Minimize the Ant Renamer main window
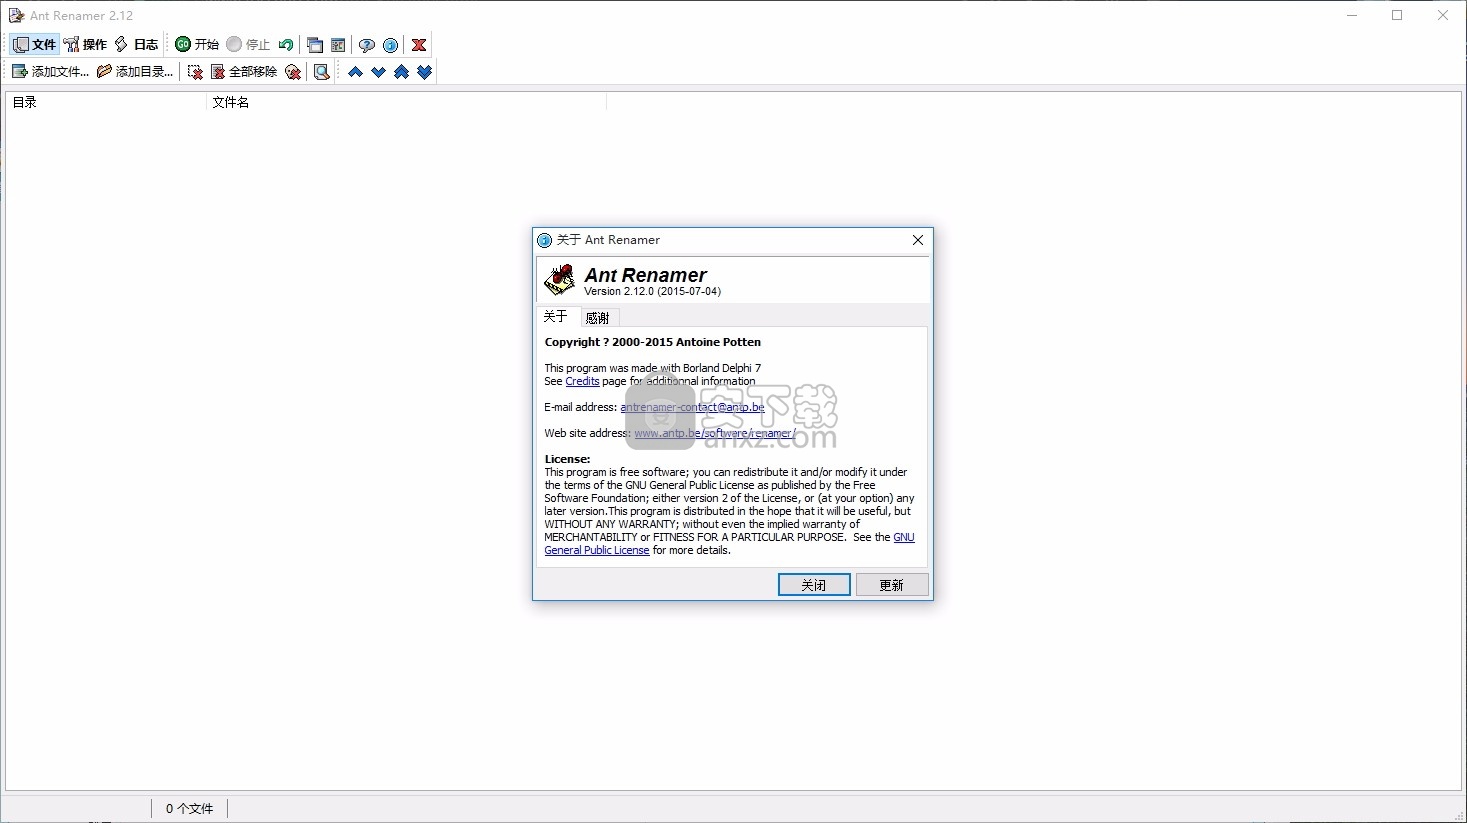Viewport: 1467px width, 823px height. point(1352,15)
